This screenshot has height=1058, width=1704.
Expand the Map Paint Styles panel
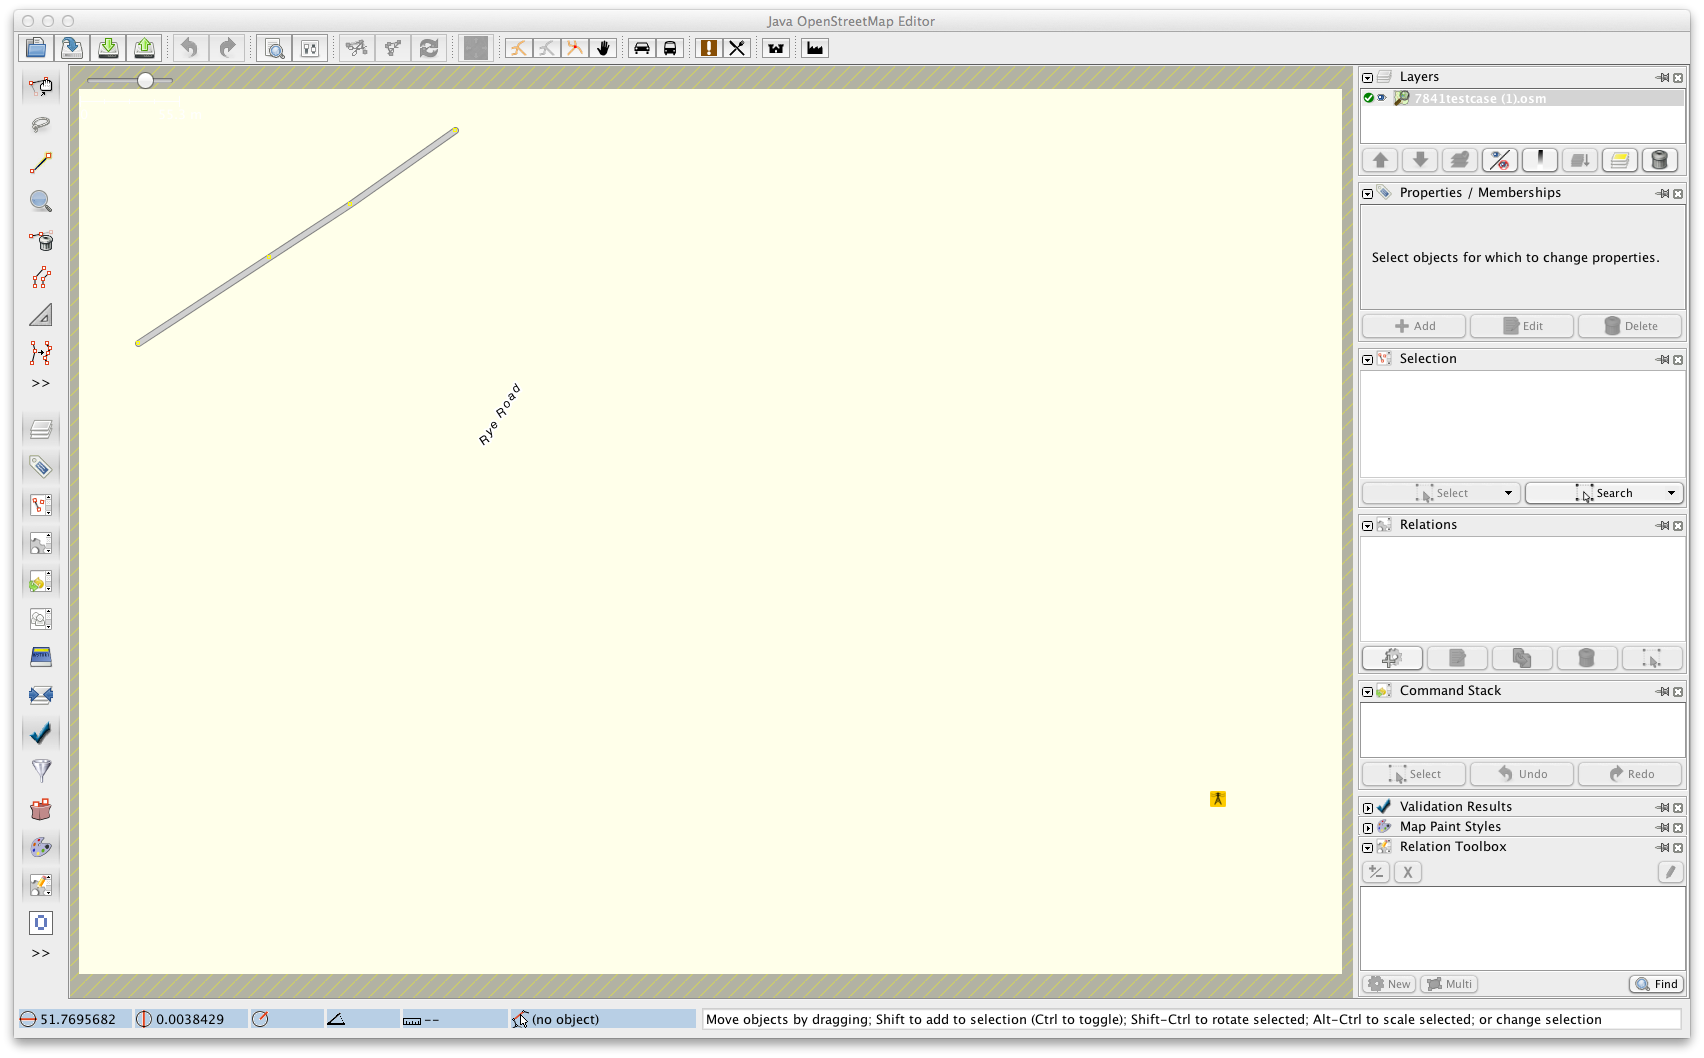click(1367, 827)
